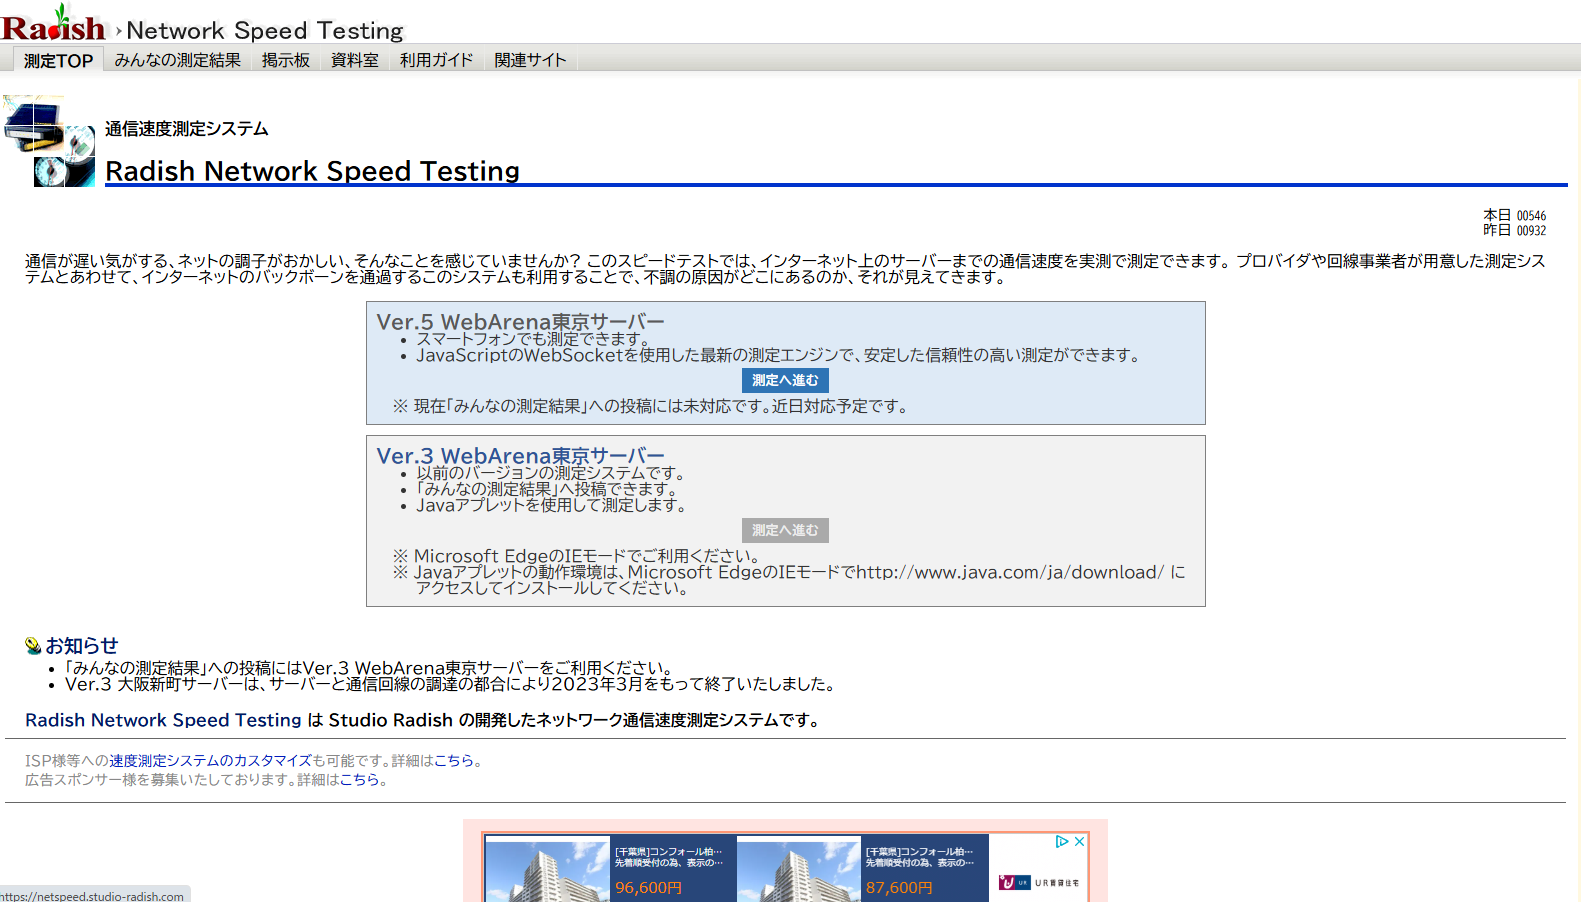This screenshot has width=1581, height=902.
Task: Open こちら link for sponsor details
Action: tap(360, 780)
